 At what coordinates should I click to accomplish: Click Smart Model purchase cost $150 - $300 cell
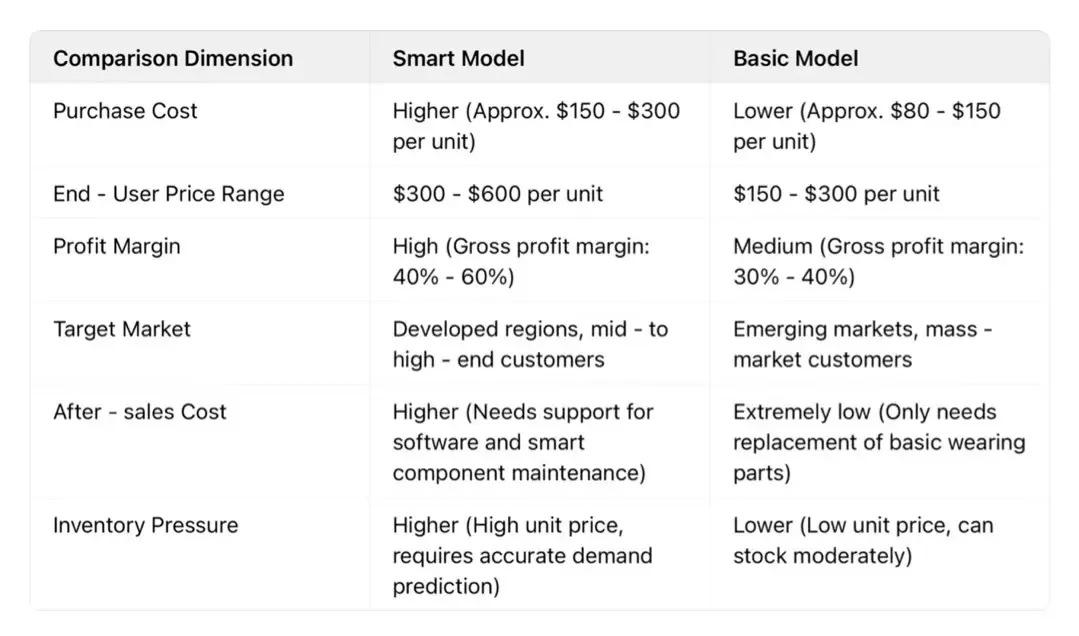pos(536,126)
